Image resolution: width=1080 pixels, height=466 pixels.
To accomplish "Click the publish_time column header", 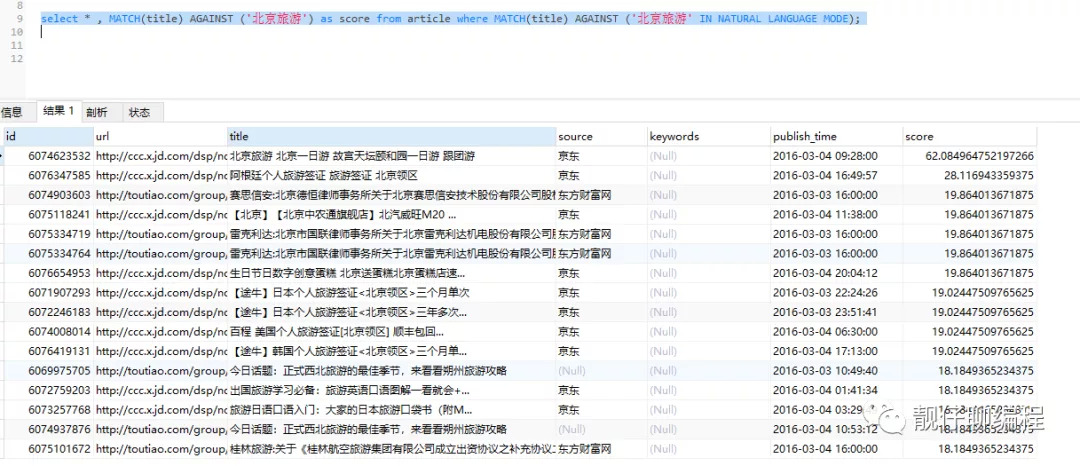I will 833,136.
